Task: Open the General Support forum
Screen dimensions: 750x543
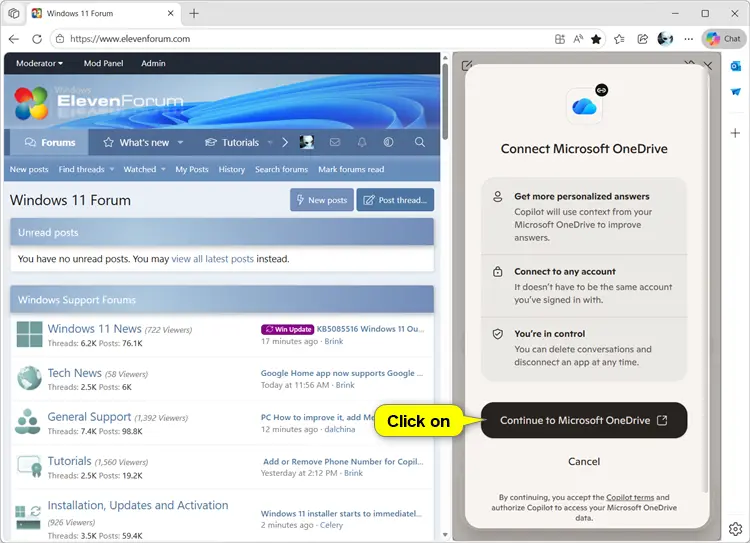Action: [89, 417]
